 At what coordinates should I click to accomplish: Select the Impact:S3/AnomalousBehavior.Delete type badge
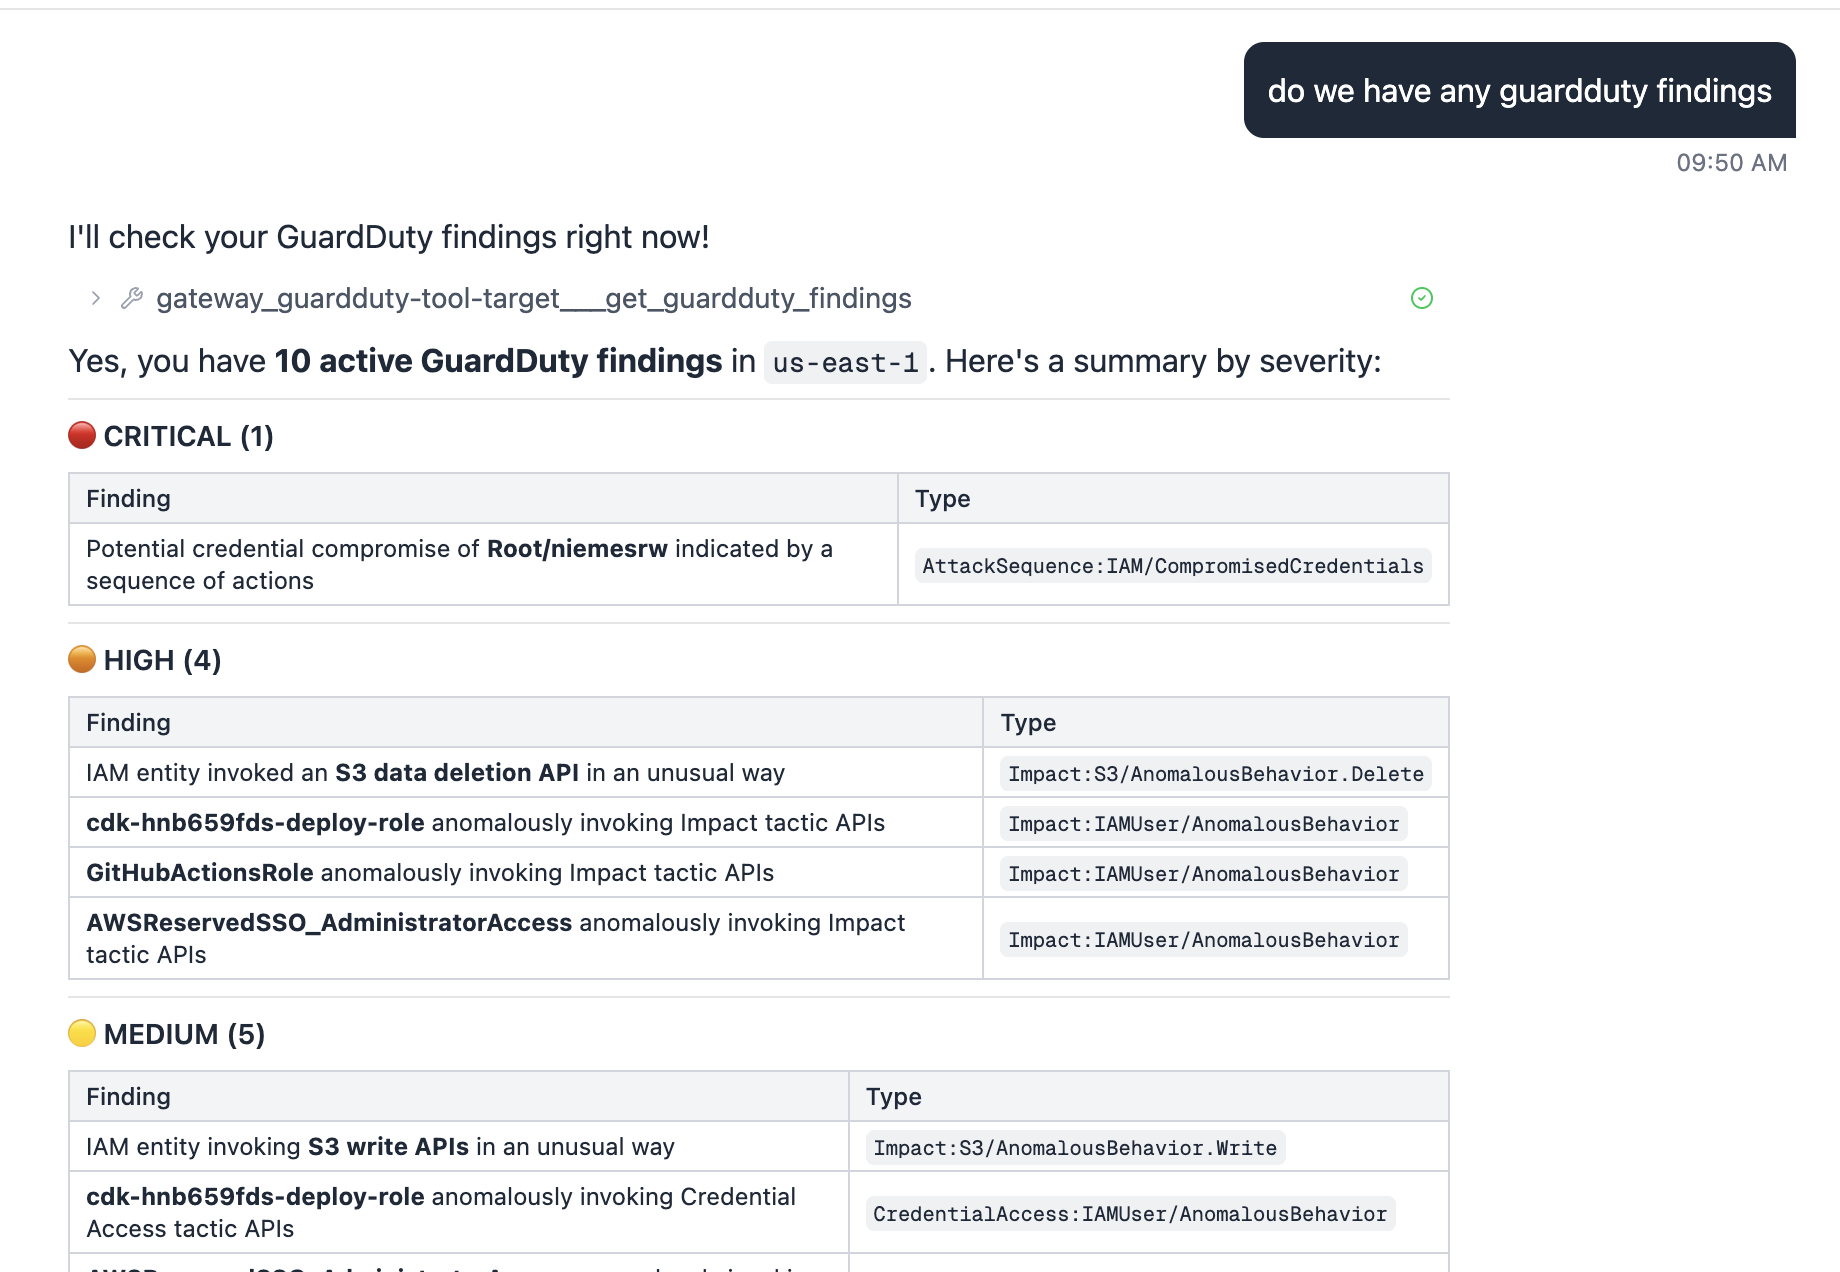1214,773
